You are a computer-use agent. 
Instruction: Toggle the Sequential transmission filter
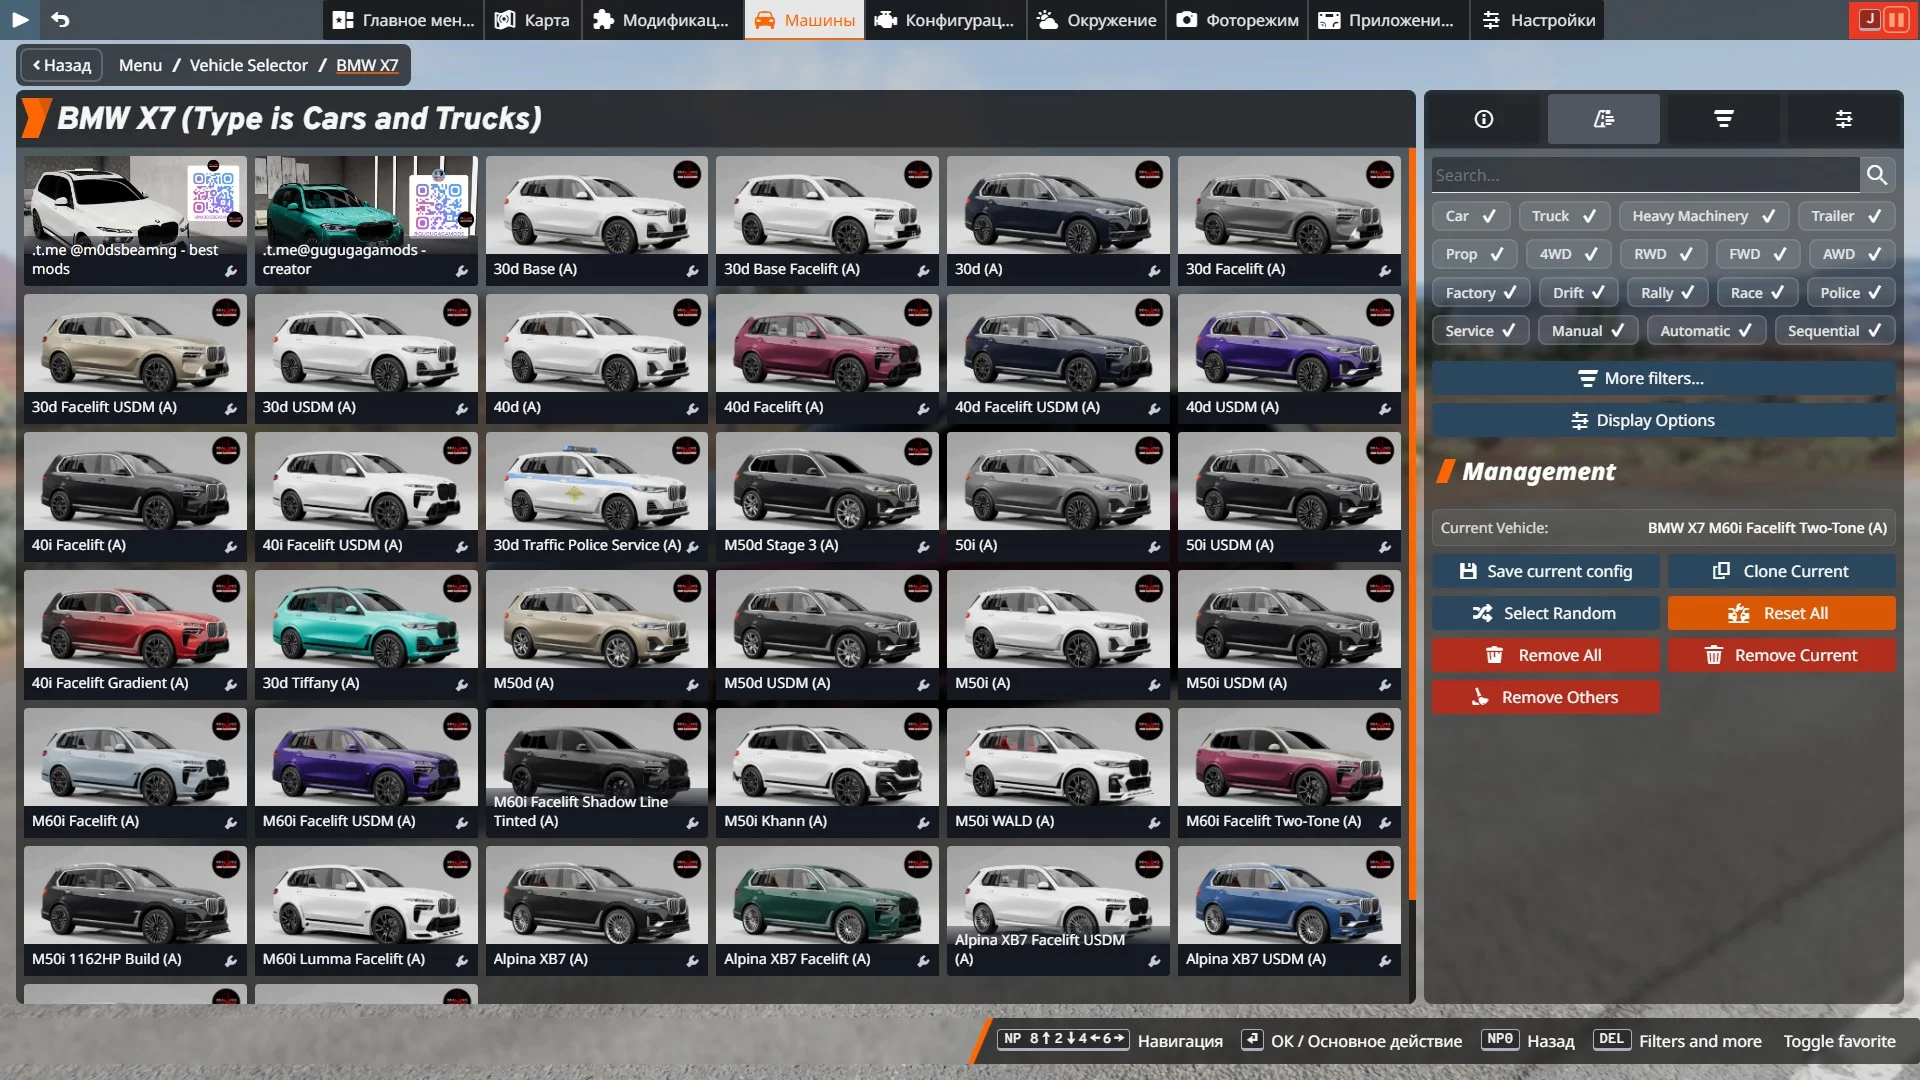pos(1835,331)
